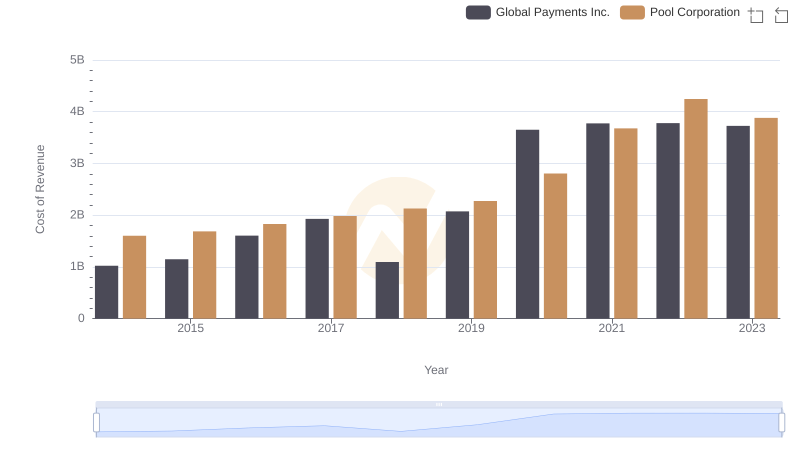Click the Global Payments bar for 2016
Viewport: 800px width, 461px height.
[246, 277]
